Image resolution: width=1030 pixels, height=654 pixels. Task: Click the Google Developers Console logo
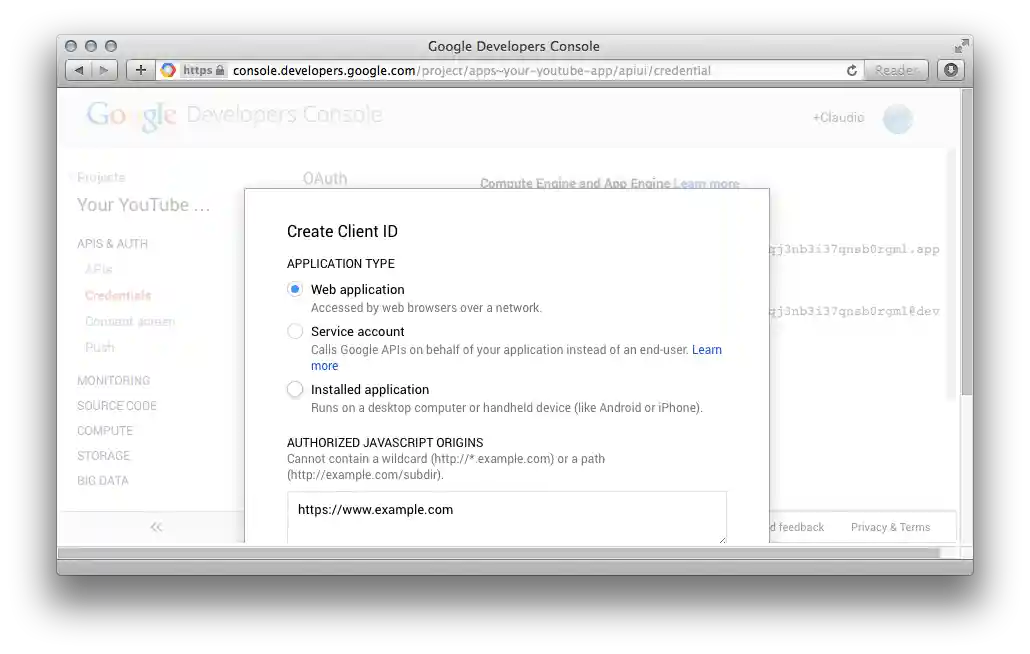[x=232, y=114]
